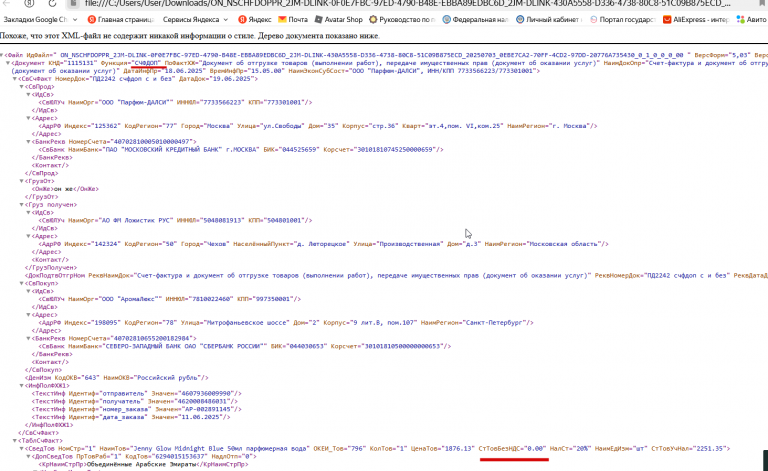Click the ОнЖе 'он же' line

pos(65,189)
